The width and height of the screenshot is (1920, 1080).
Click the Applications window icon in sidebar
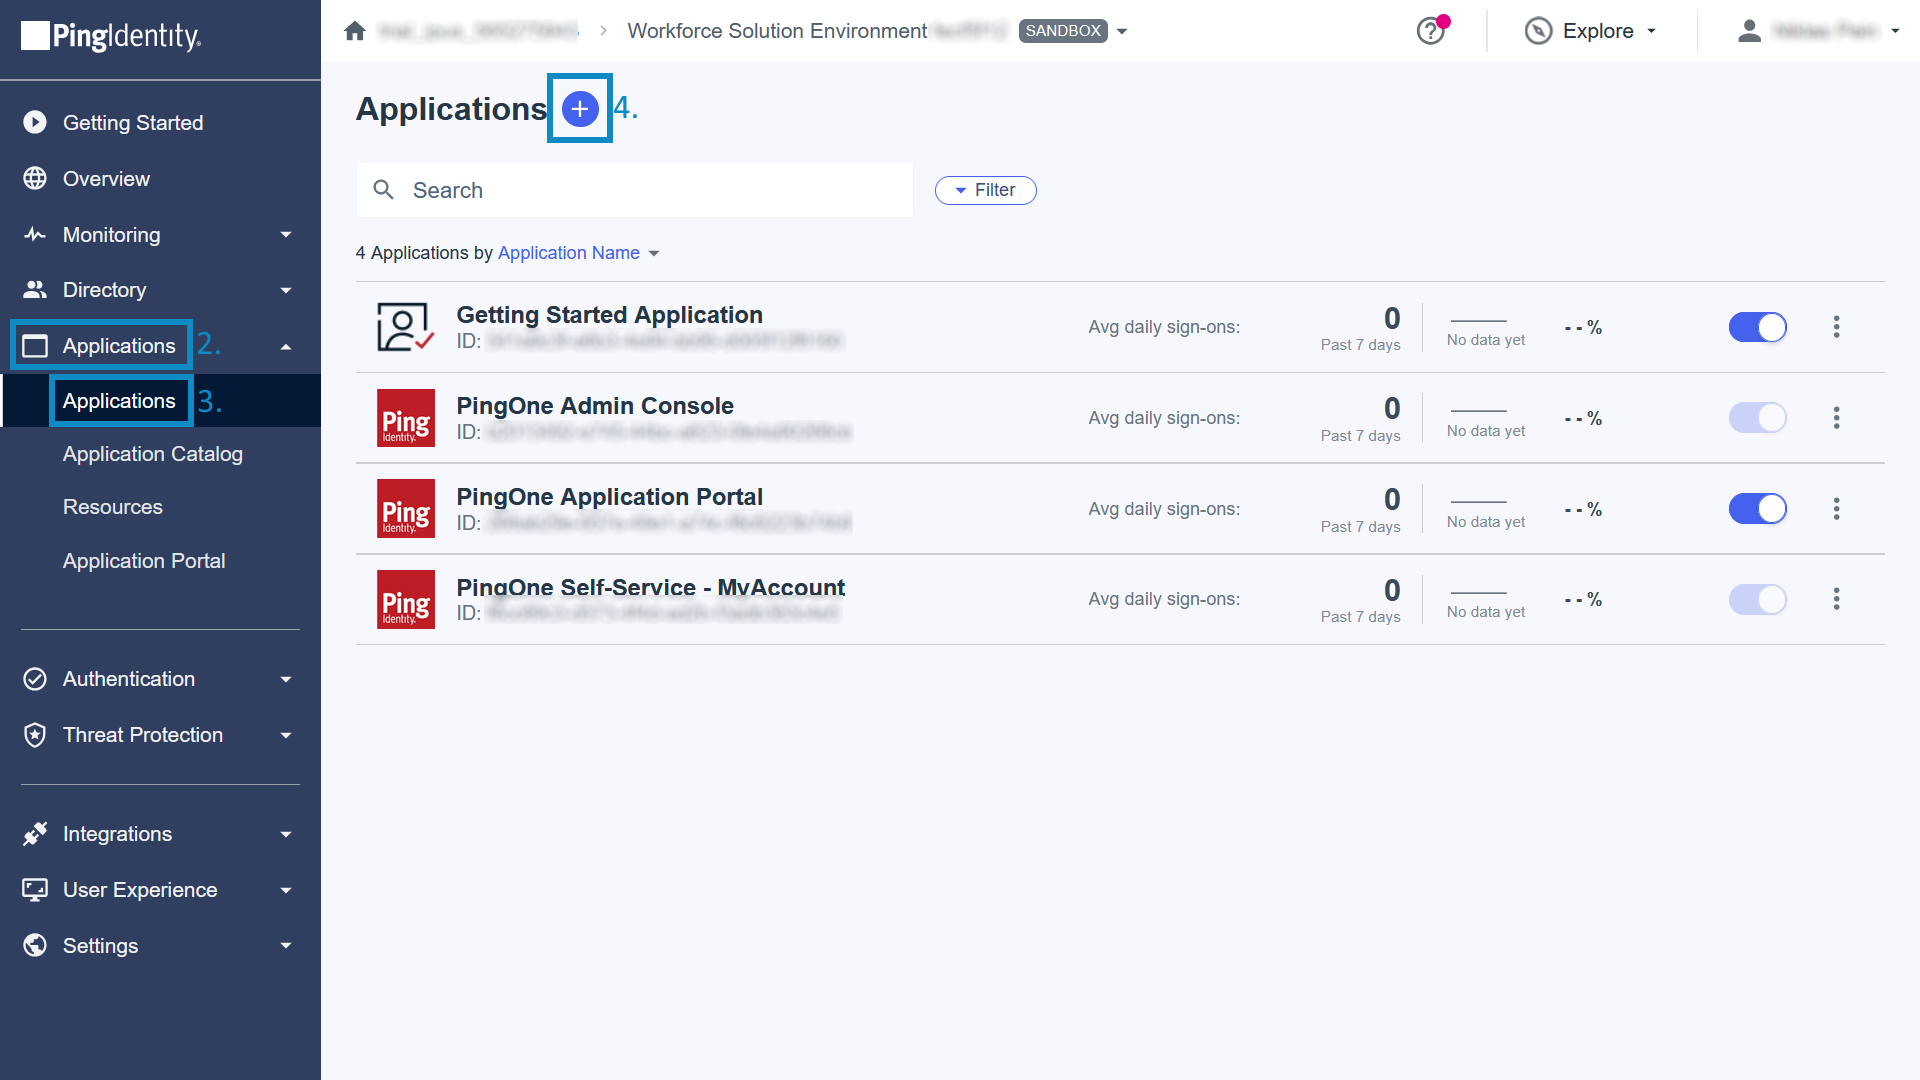tap(35, 346)
